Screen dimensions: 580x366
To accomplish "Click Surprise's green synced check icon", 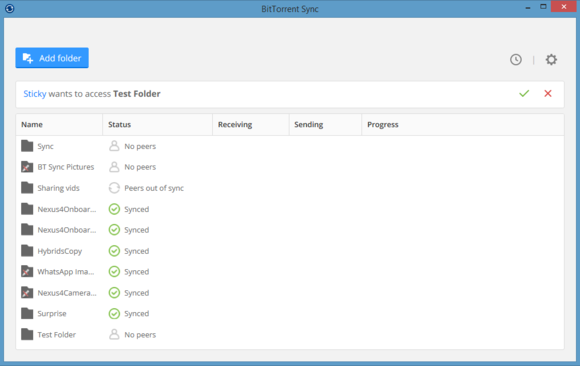I will pyautogui.click(x=114, y=313).
